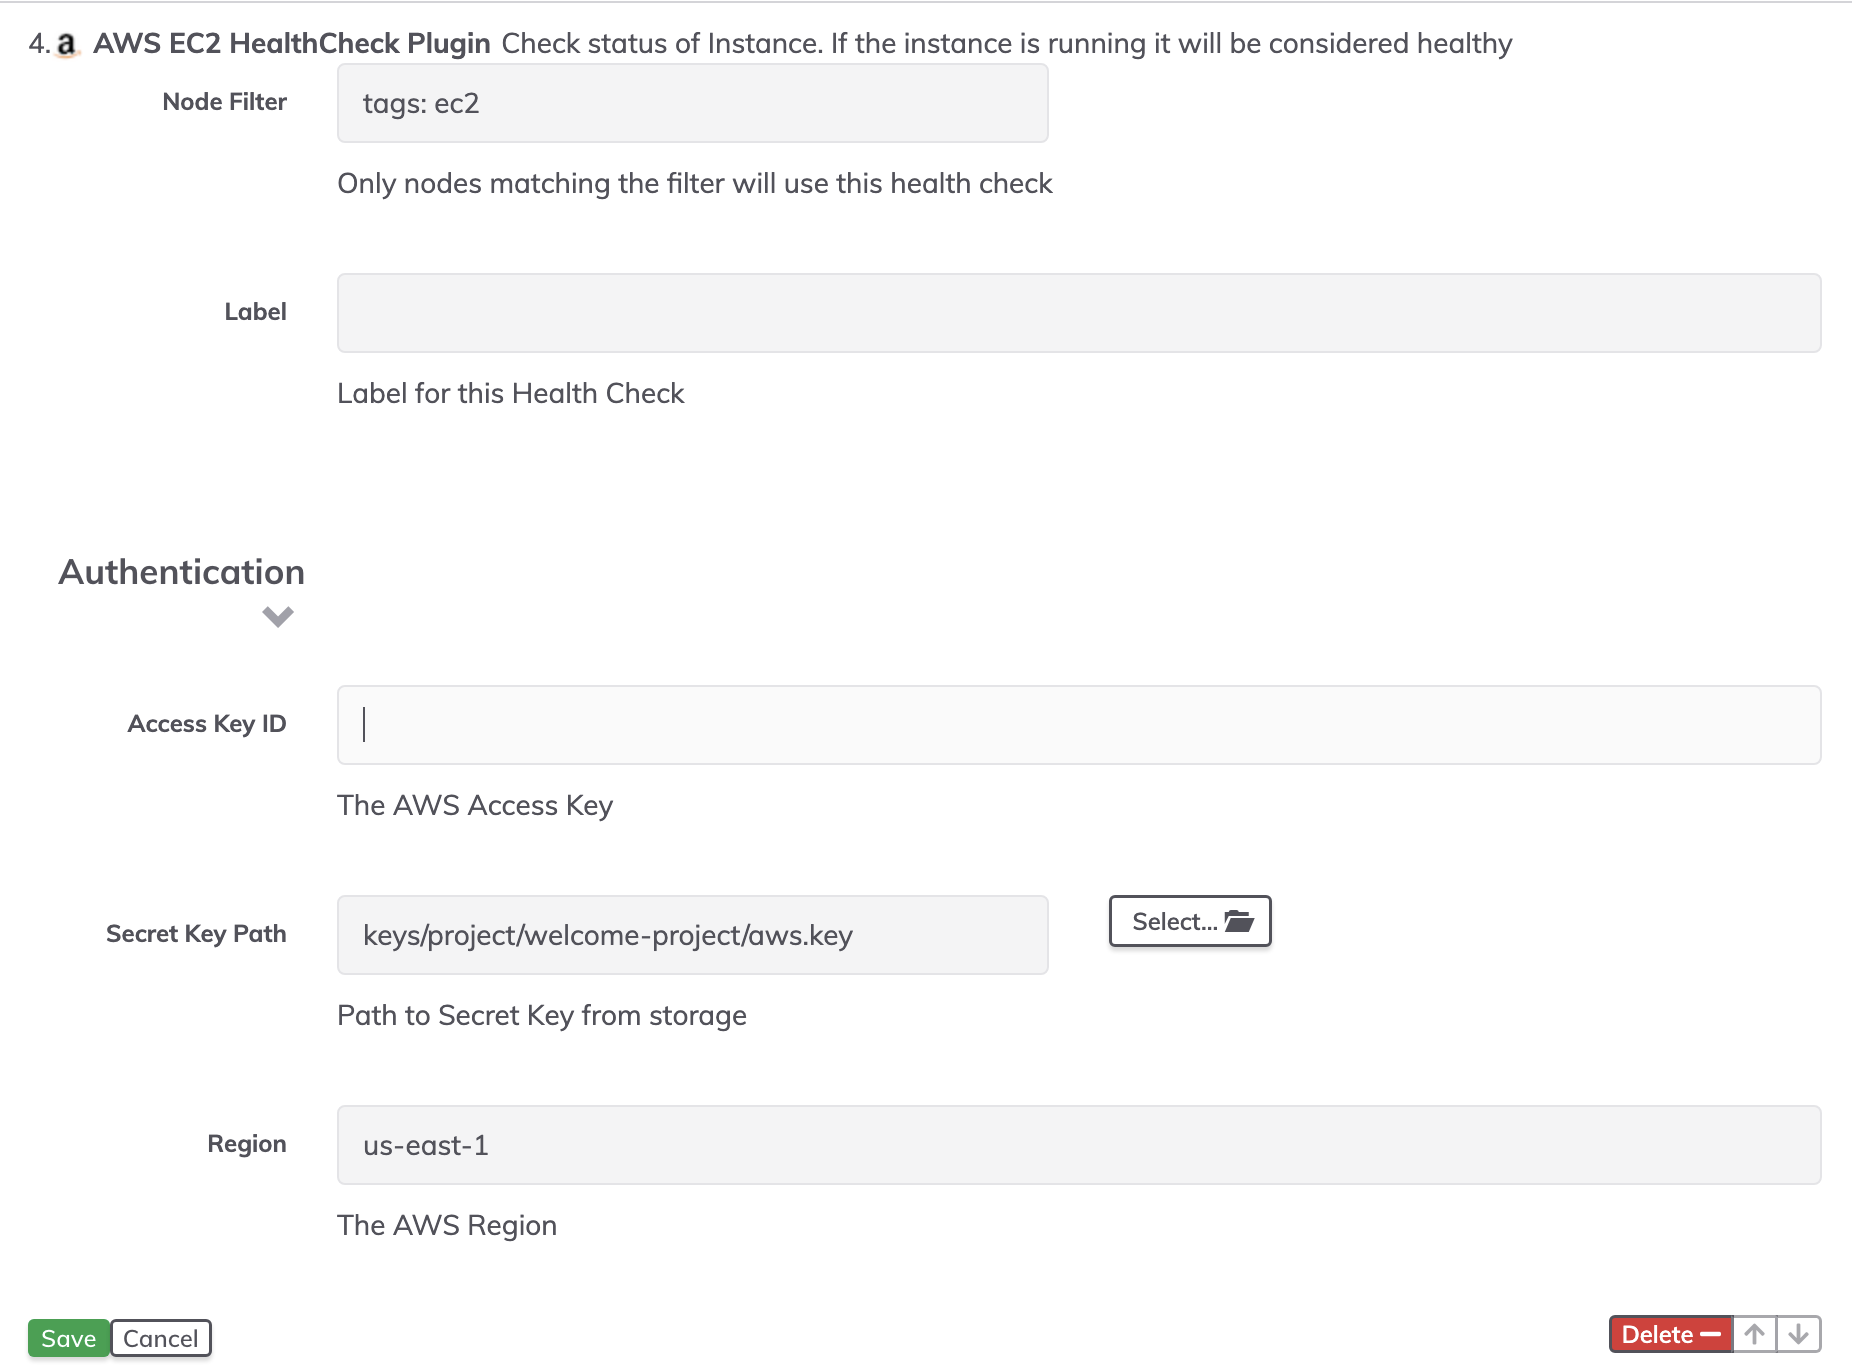Viewport: 1852px width, 1370px height.
Task: Focus the Node Filter field containing tags: ec2
Action: [693, 103]
